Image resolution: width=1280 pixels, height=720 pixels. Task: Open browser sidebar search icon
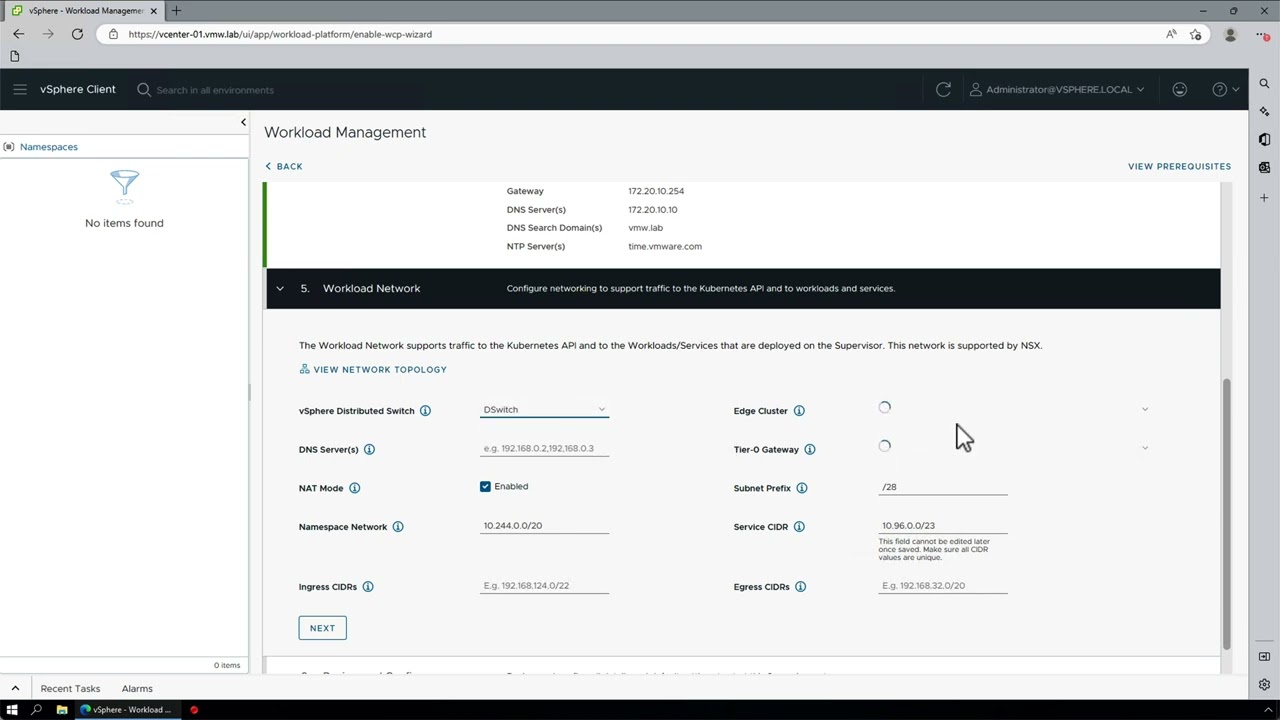(1265, 84)
